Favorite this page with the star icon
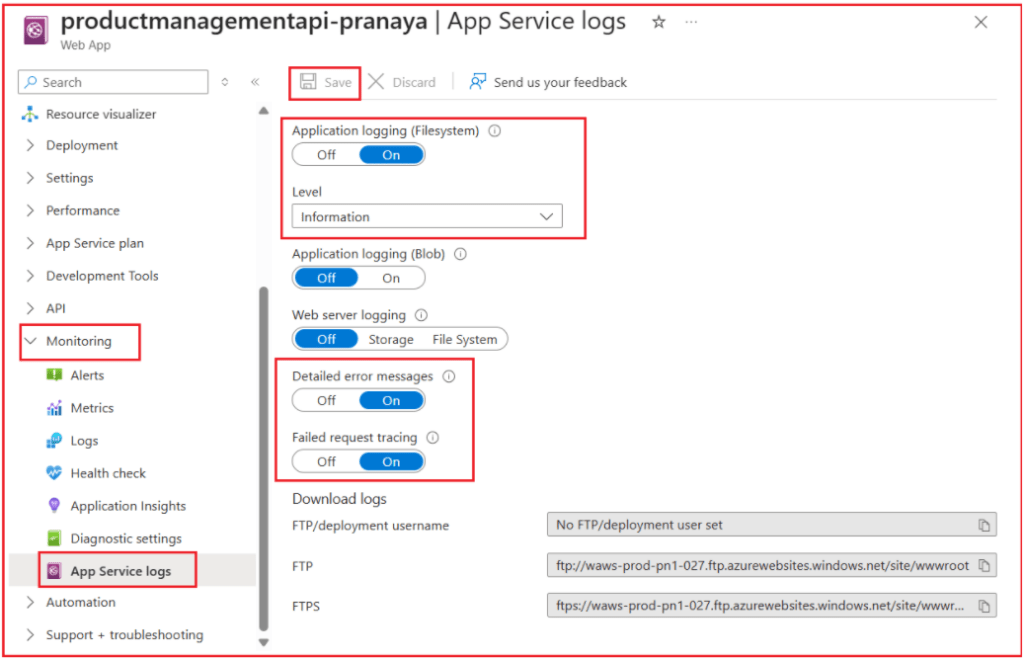 (658, 22)
